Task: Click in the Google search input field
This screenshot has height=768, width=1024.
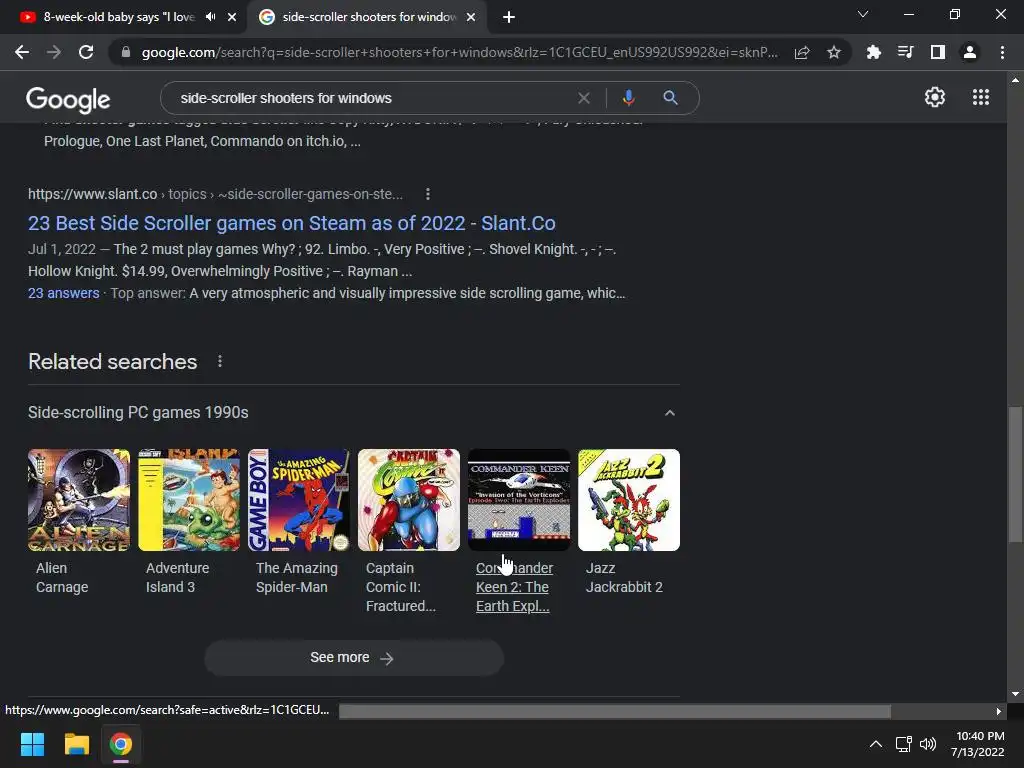Action: click(372, 98)
